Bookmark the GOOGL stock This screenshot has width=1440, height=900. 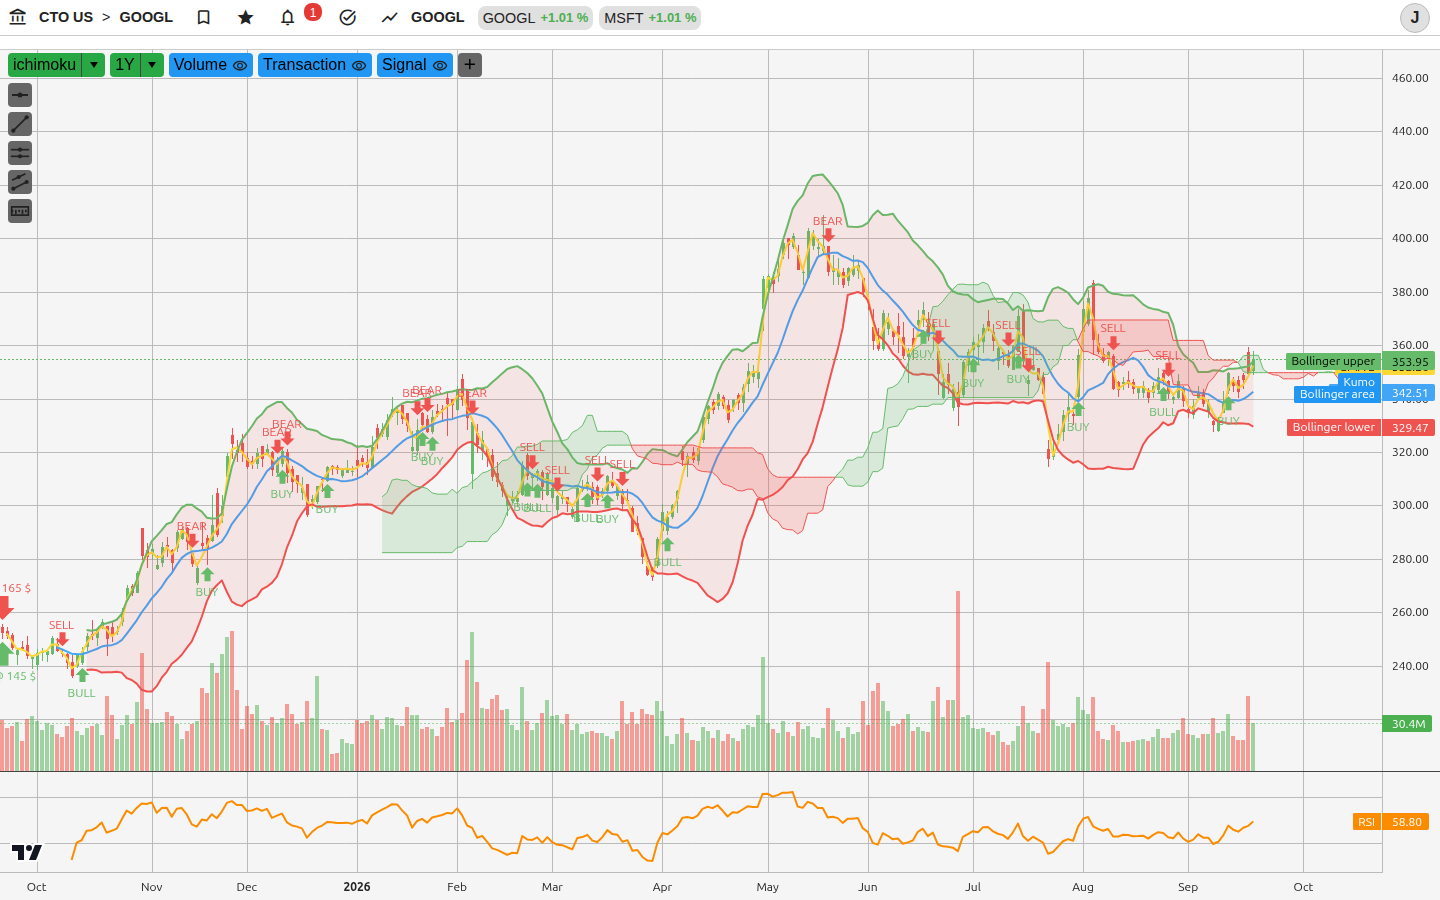[x=204, y=17]
